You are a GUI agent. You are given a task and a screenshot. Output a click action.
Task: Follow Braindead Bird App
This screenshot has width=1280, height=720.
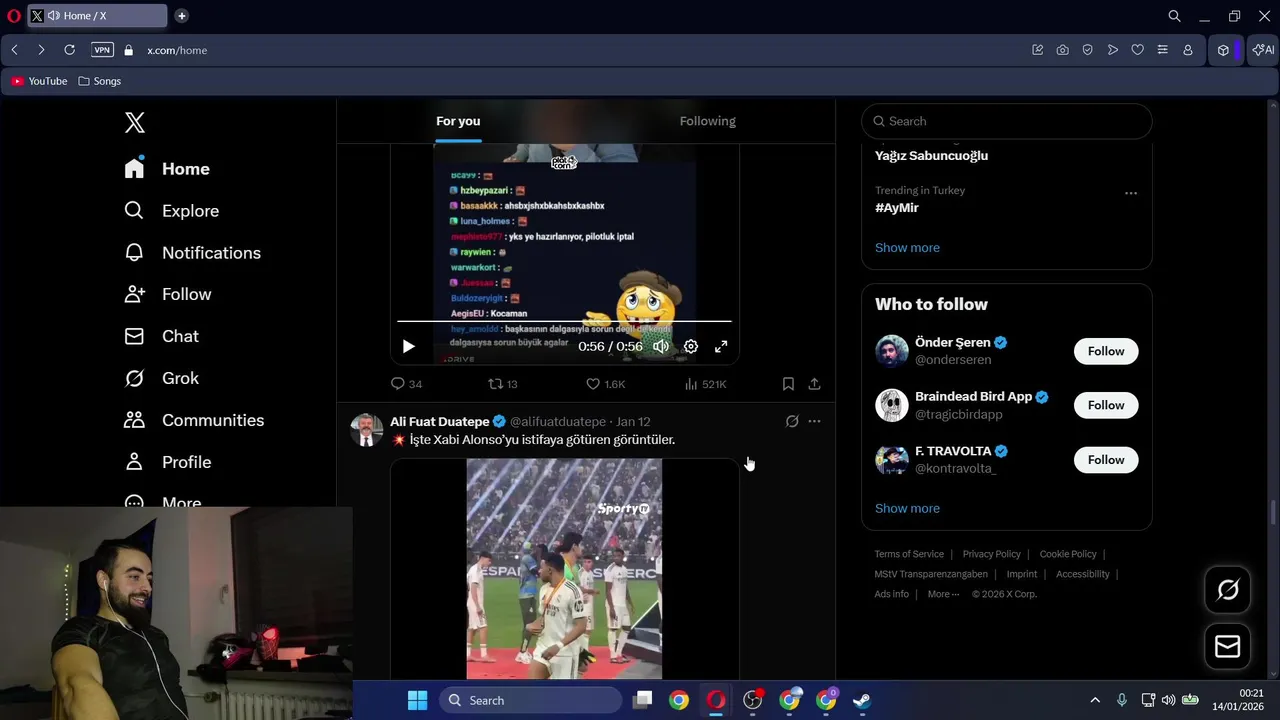point(1106,405)
